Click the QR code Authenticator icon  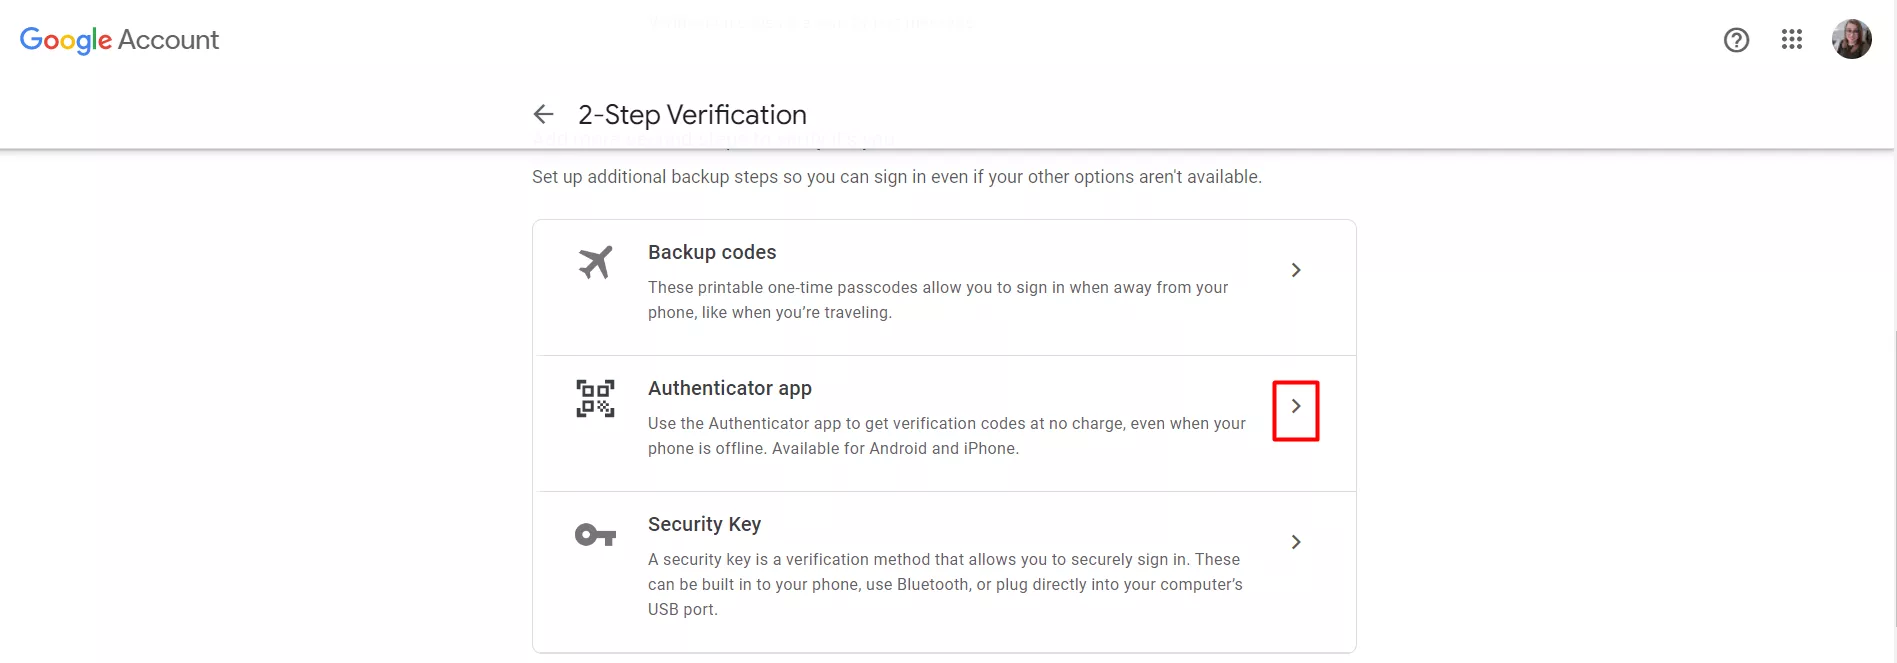(x=595, y=399)
